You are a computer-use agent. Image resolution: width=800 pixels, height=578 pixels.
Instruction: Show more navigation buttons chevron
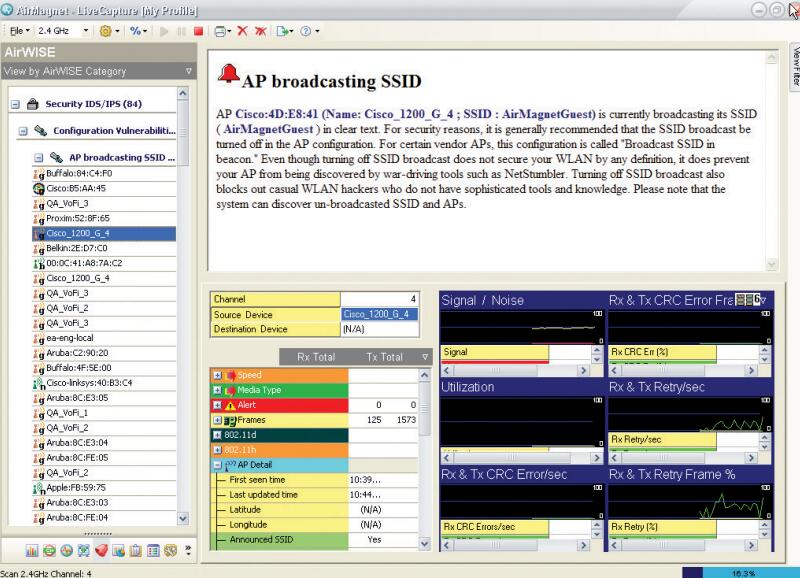click(x=188, y=550)
